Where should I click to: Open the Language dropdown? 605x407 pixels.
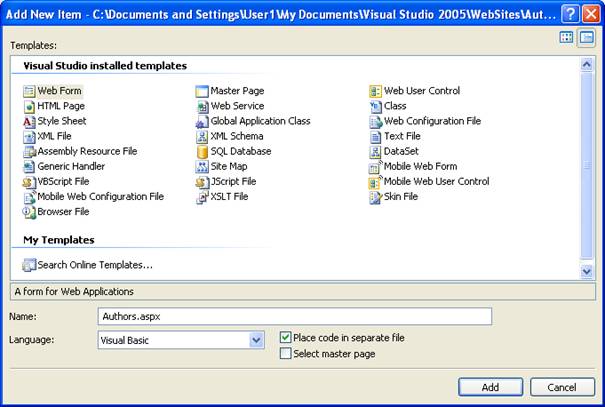[256, 341]
